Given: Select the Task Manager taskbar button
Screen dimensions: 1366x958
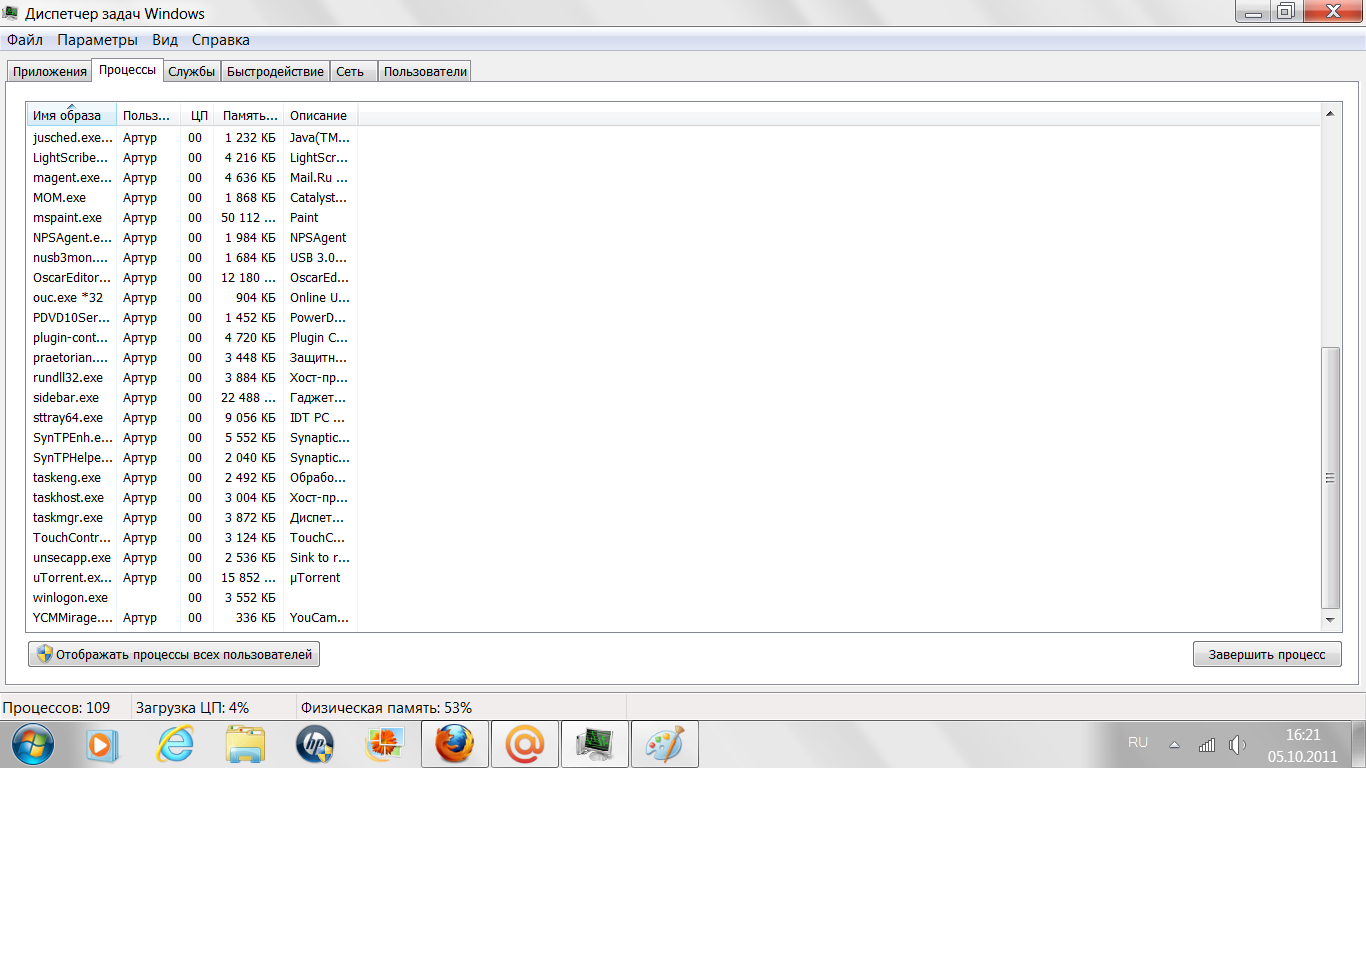Looking at the screenshot, I should pos(595,745).
